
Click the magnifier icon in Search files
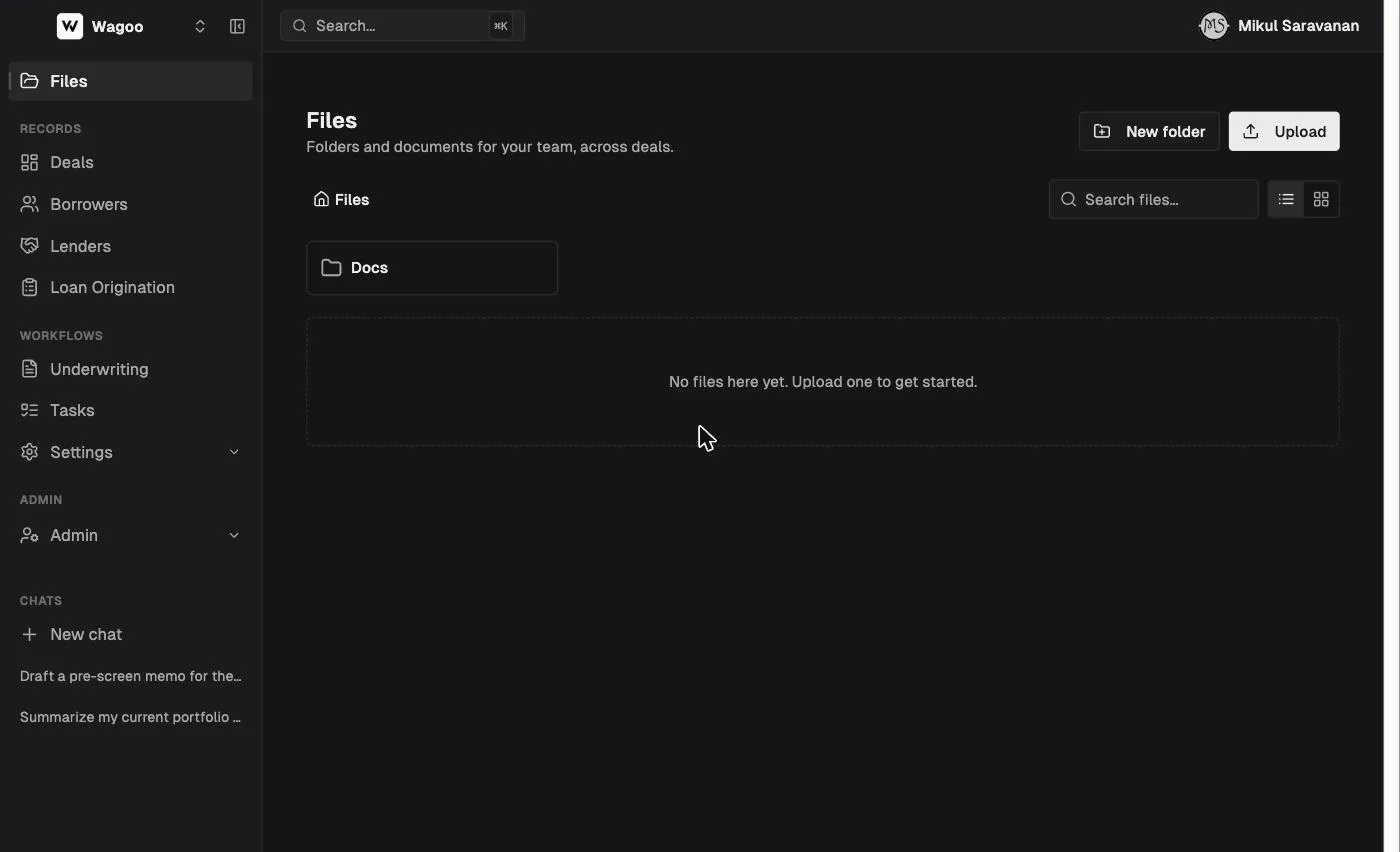(1069, 199)
